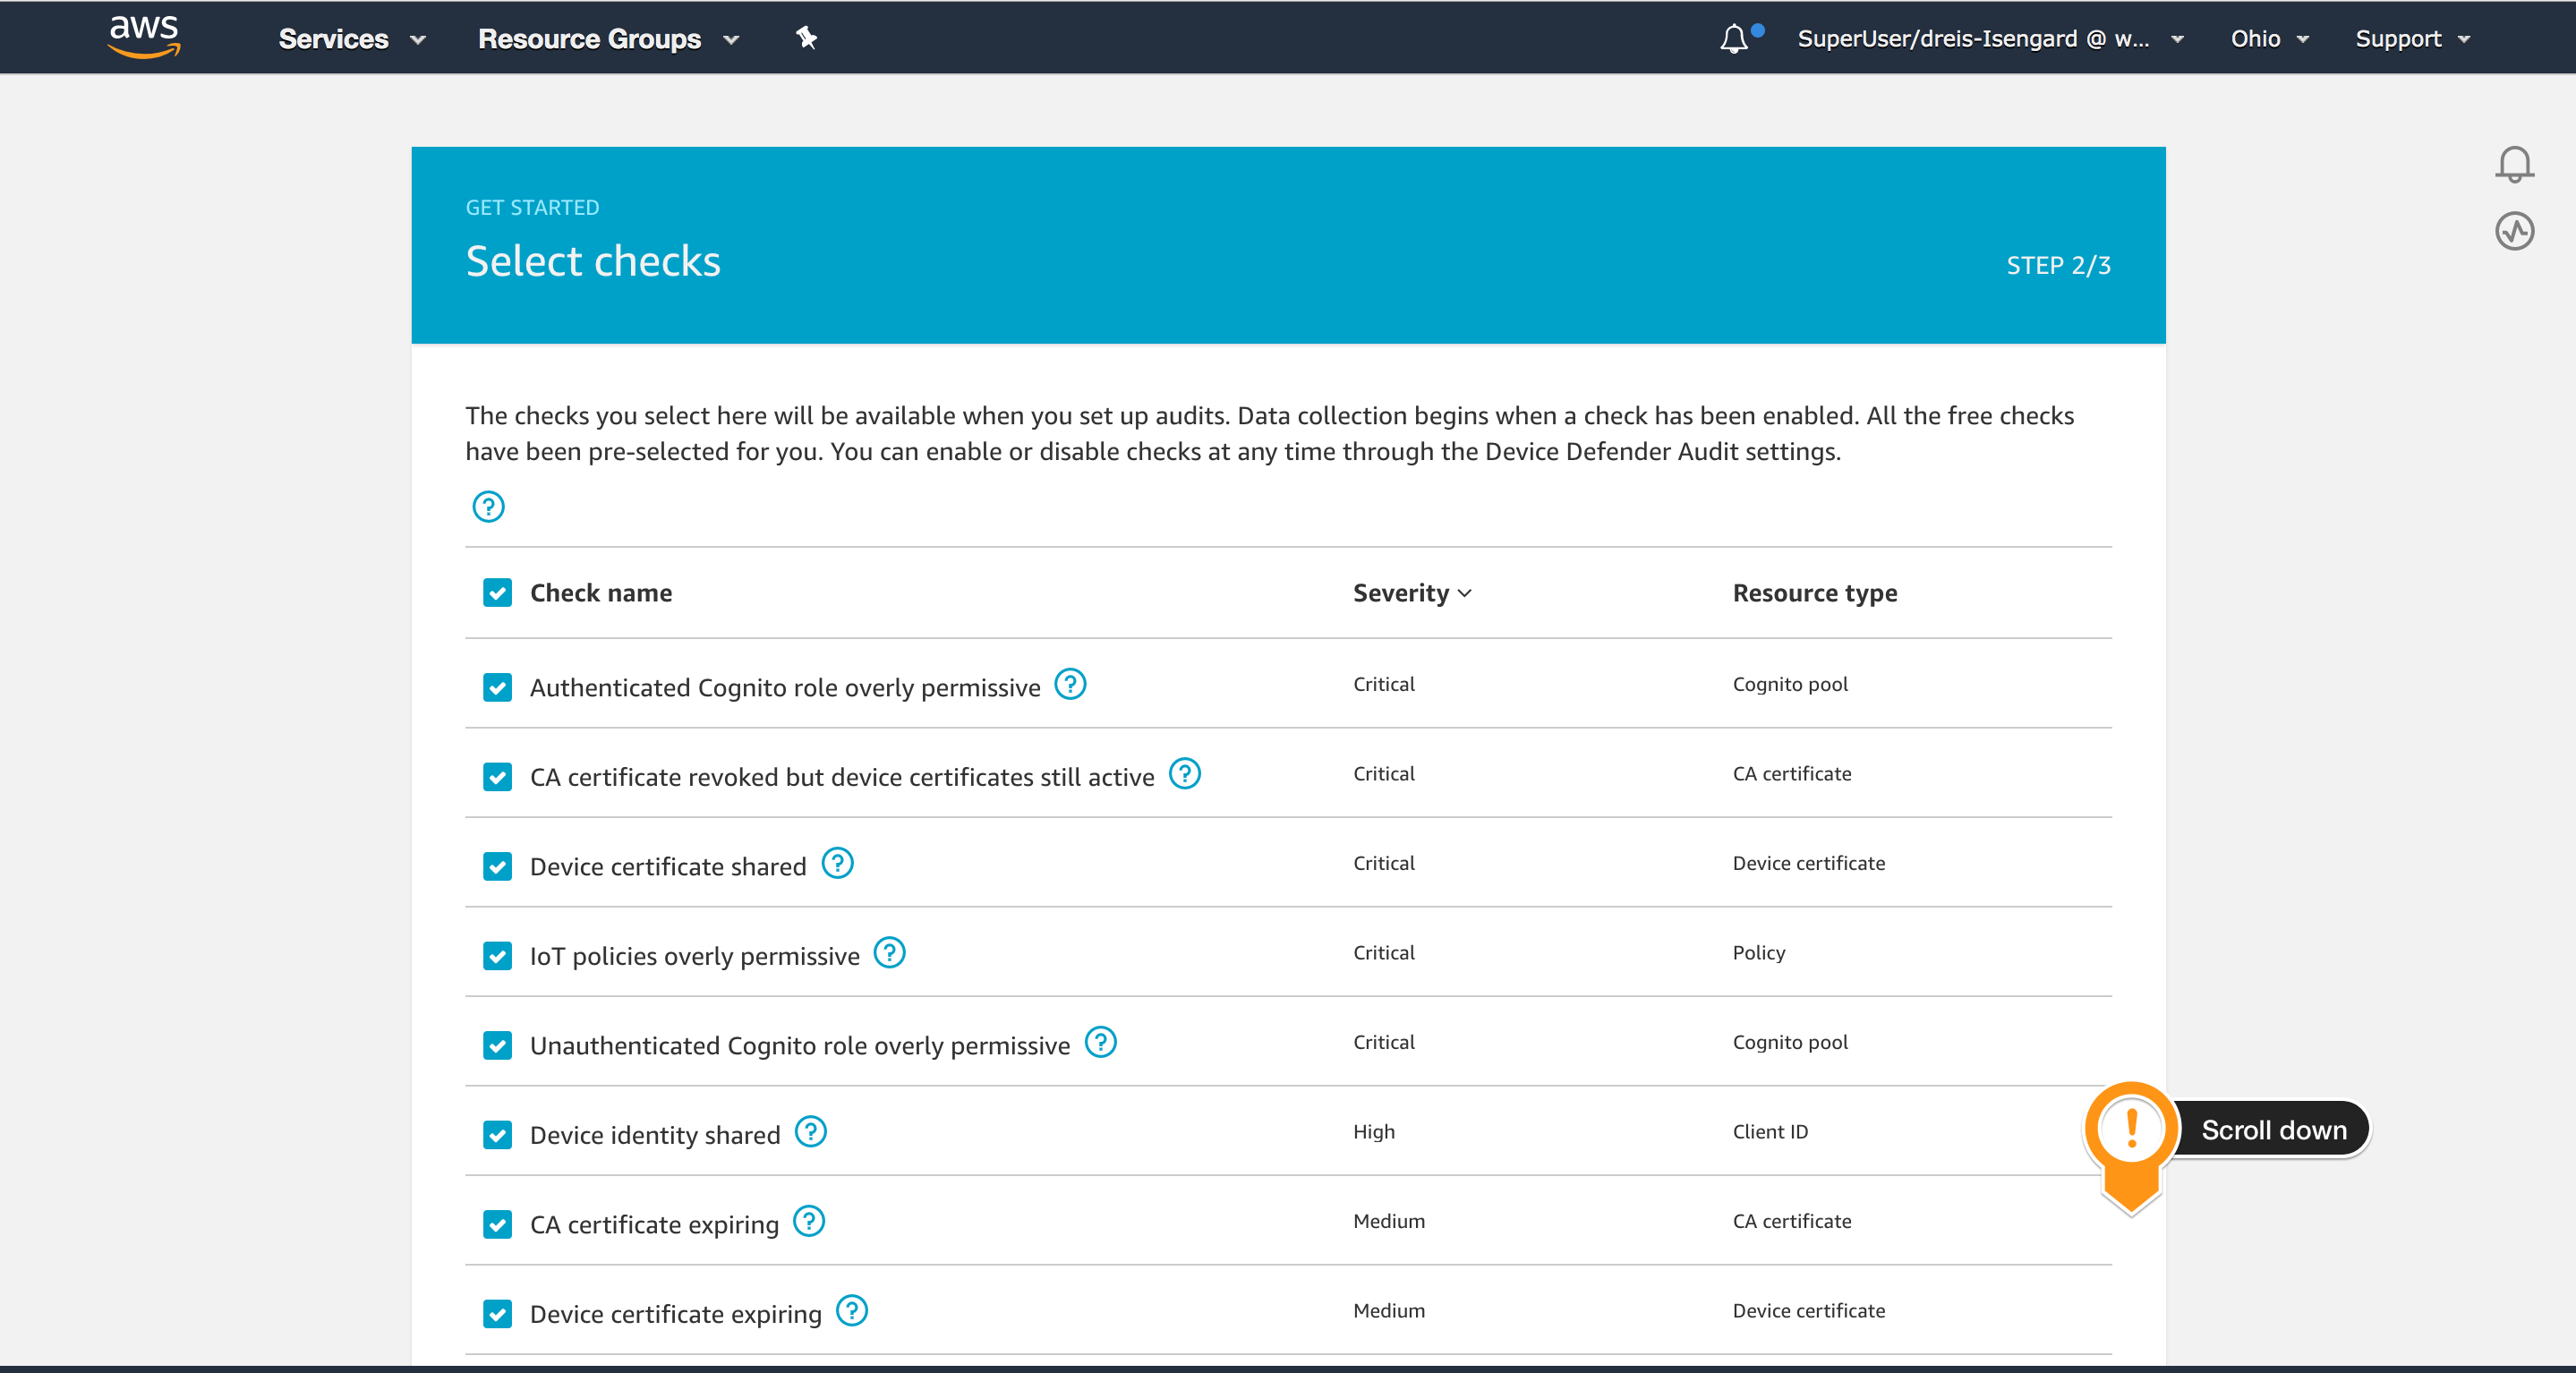Viewport: 2576px width, 1373px height.
Task: Click the Resource type column header
Action: (x=1815, y=593)
